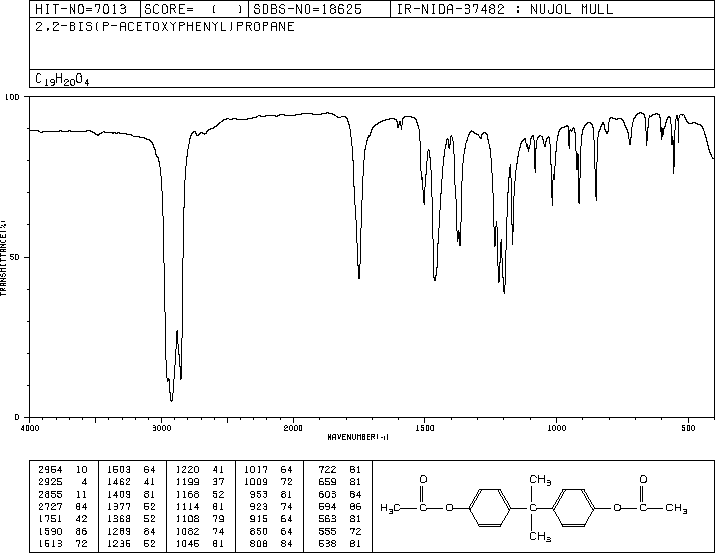Select peak table entry 659

(x=327, y=481)
